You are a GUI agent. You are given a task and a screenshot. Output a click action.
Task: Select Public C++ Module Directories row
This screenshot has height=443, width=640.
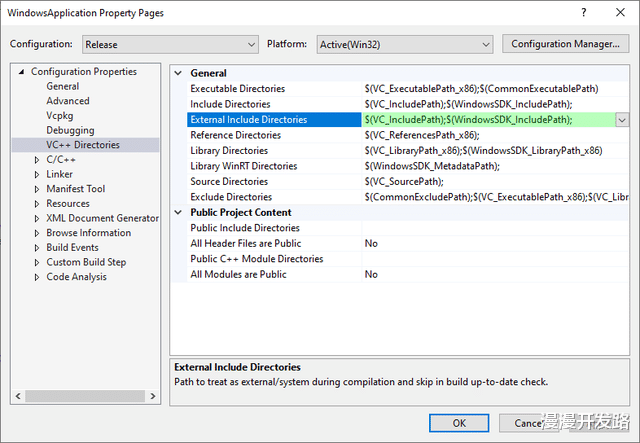pos(407,259)
